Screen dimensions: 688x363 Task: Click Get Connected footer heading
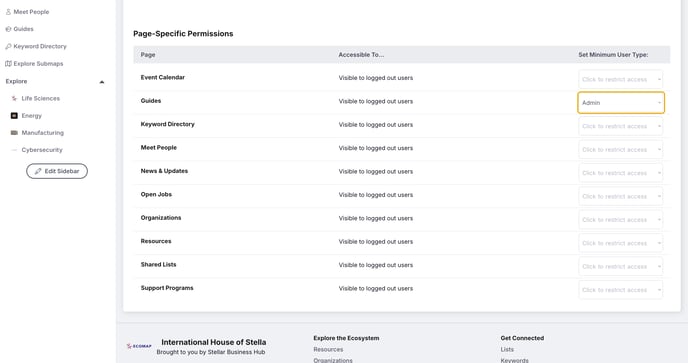[x=522, y=338]
